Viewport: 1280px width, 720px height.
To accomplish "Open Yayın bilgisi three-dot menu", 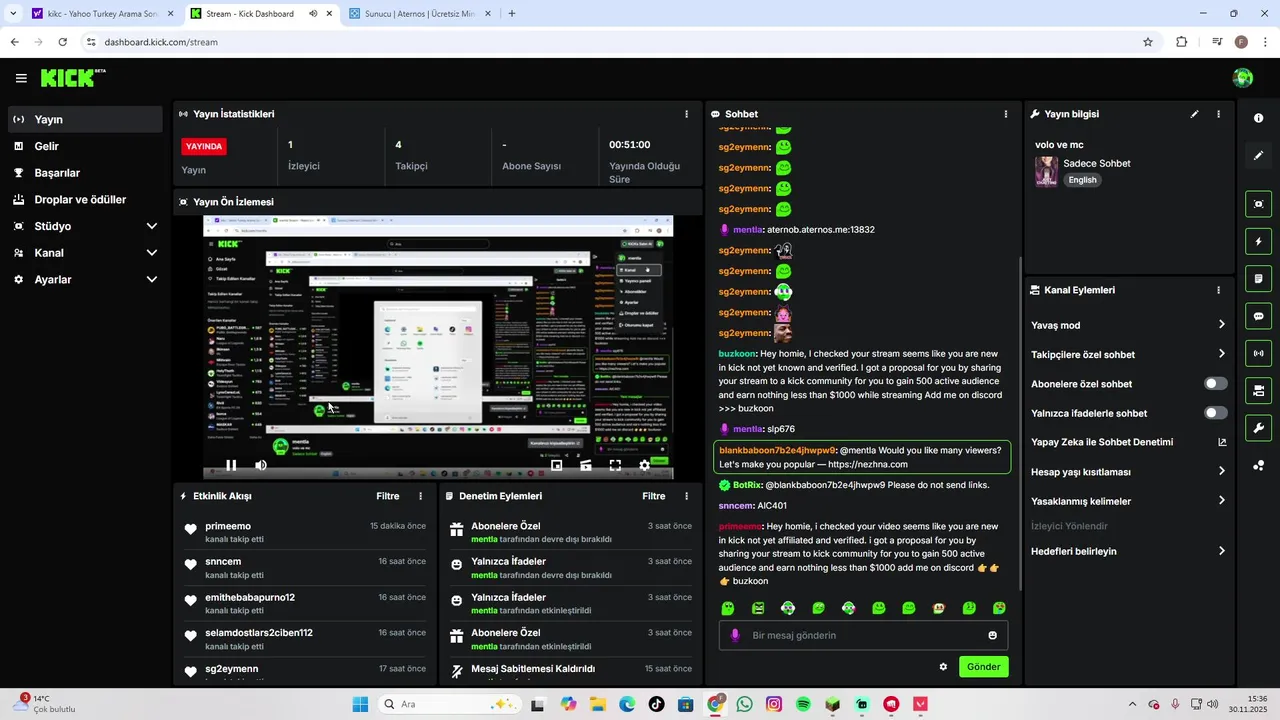I will point(1218,114).
